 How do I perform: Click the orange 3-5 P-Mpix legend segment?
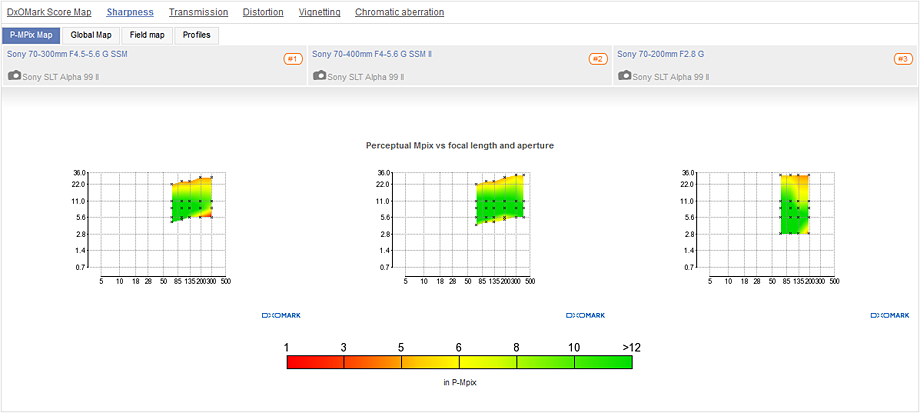click(373, 363)
